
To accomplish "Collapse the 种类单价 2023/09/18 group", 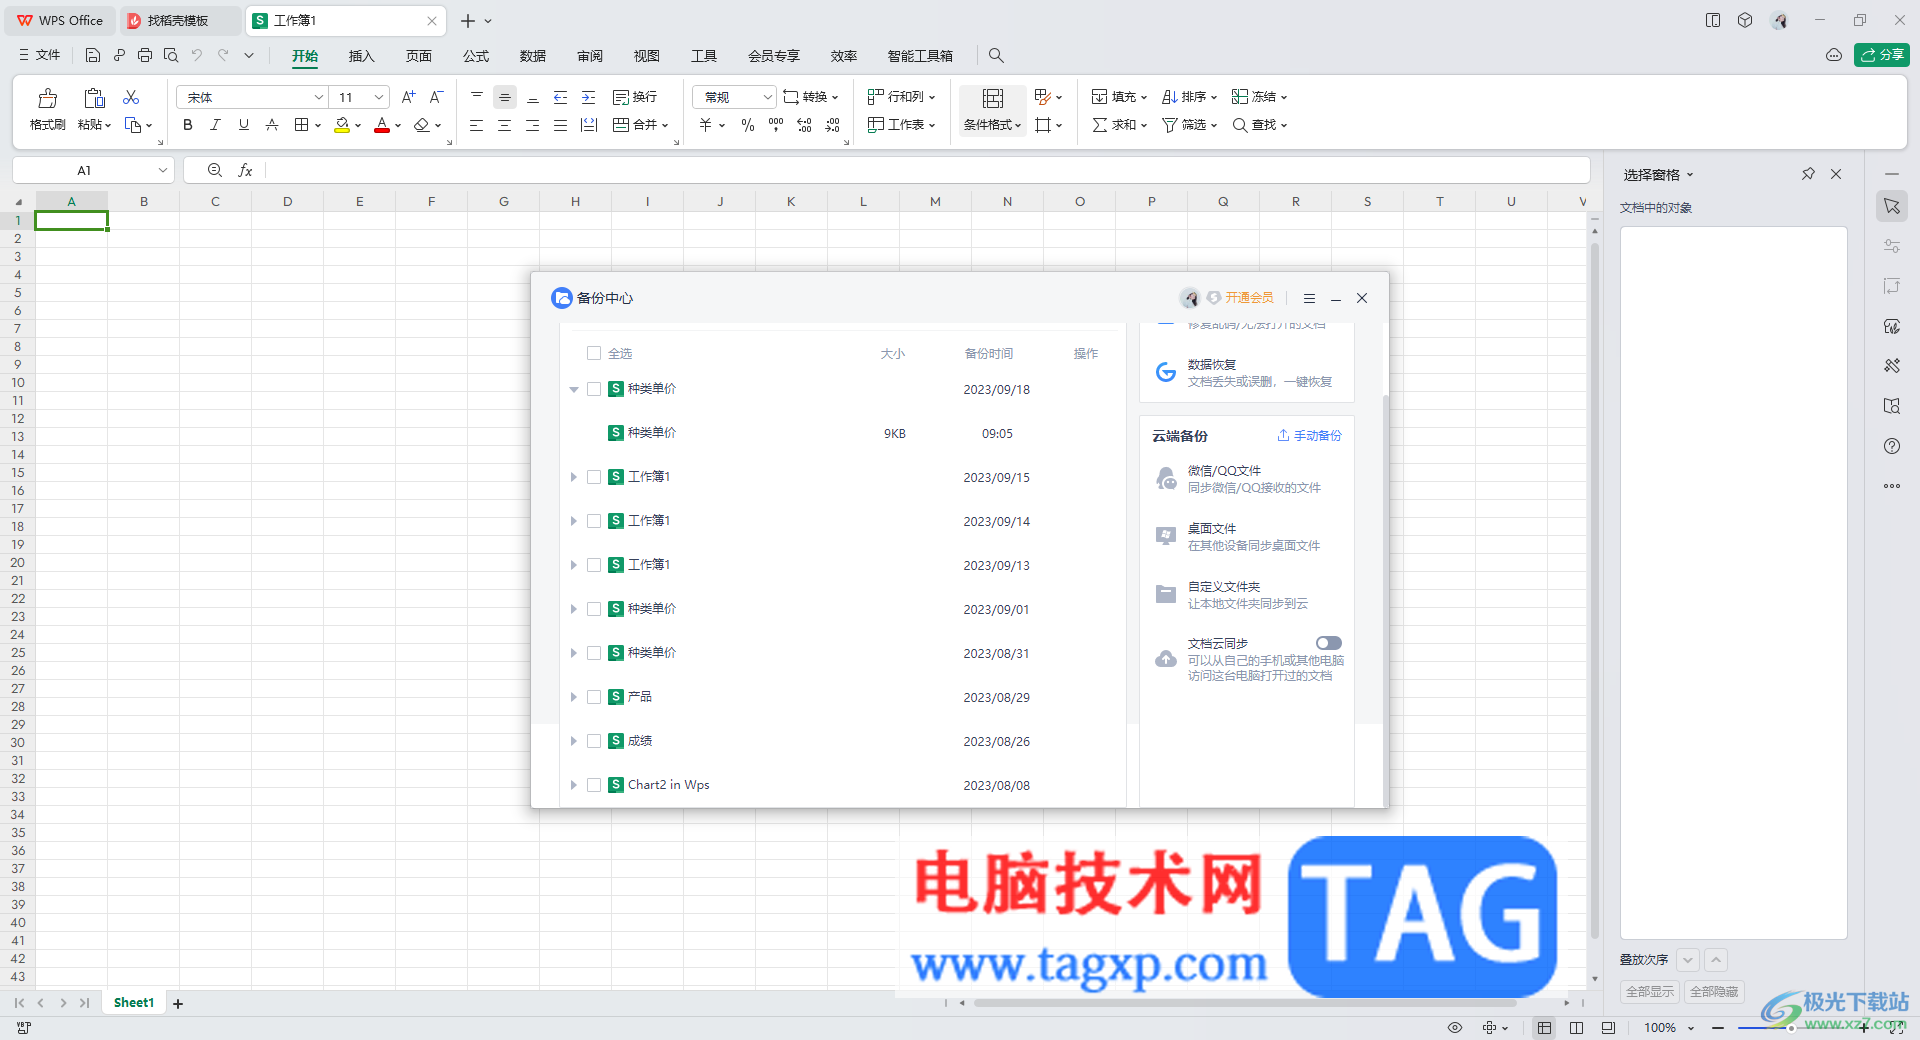I will tap(574, 389).
